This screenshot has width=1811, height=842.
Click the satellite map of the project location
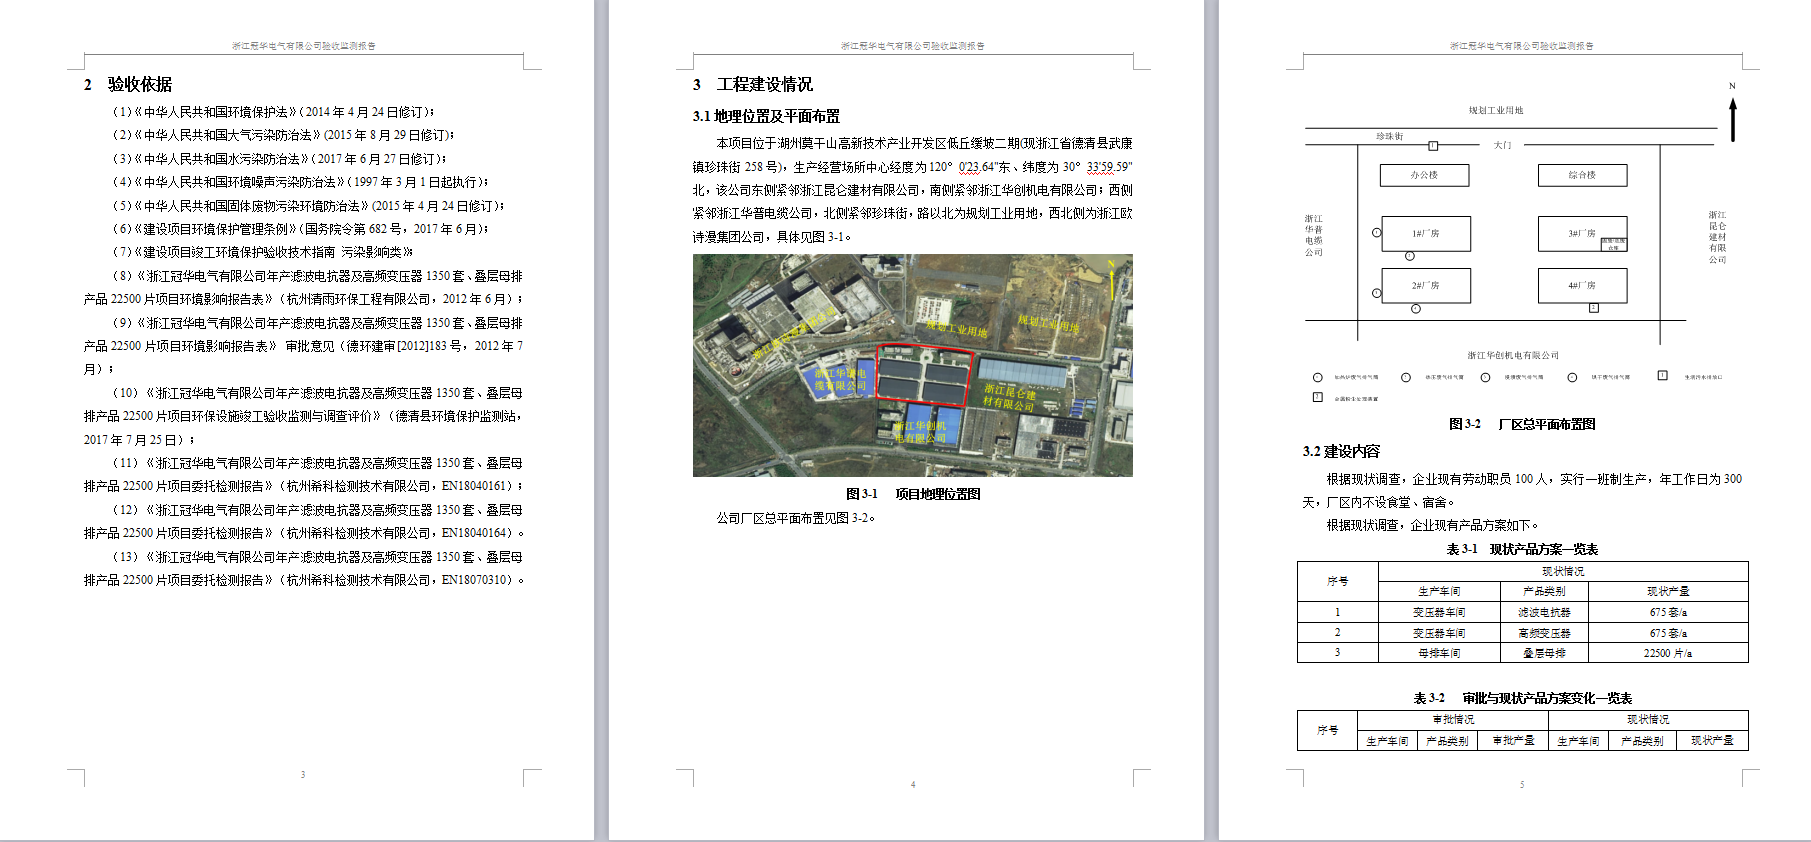point(912,365)
